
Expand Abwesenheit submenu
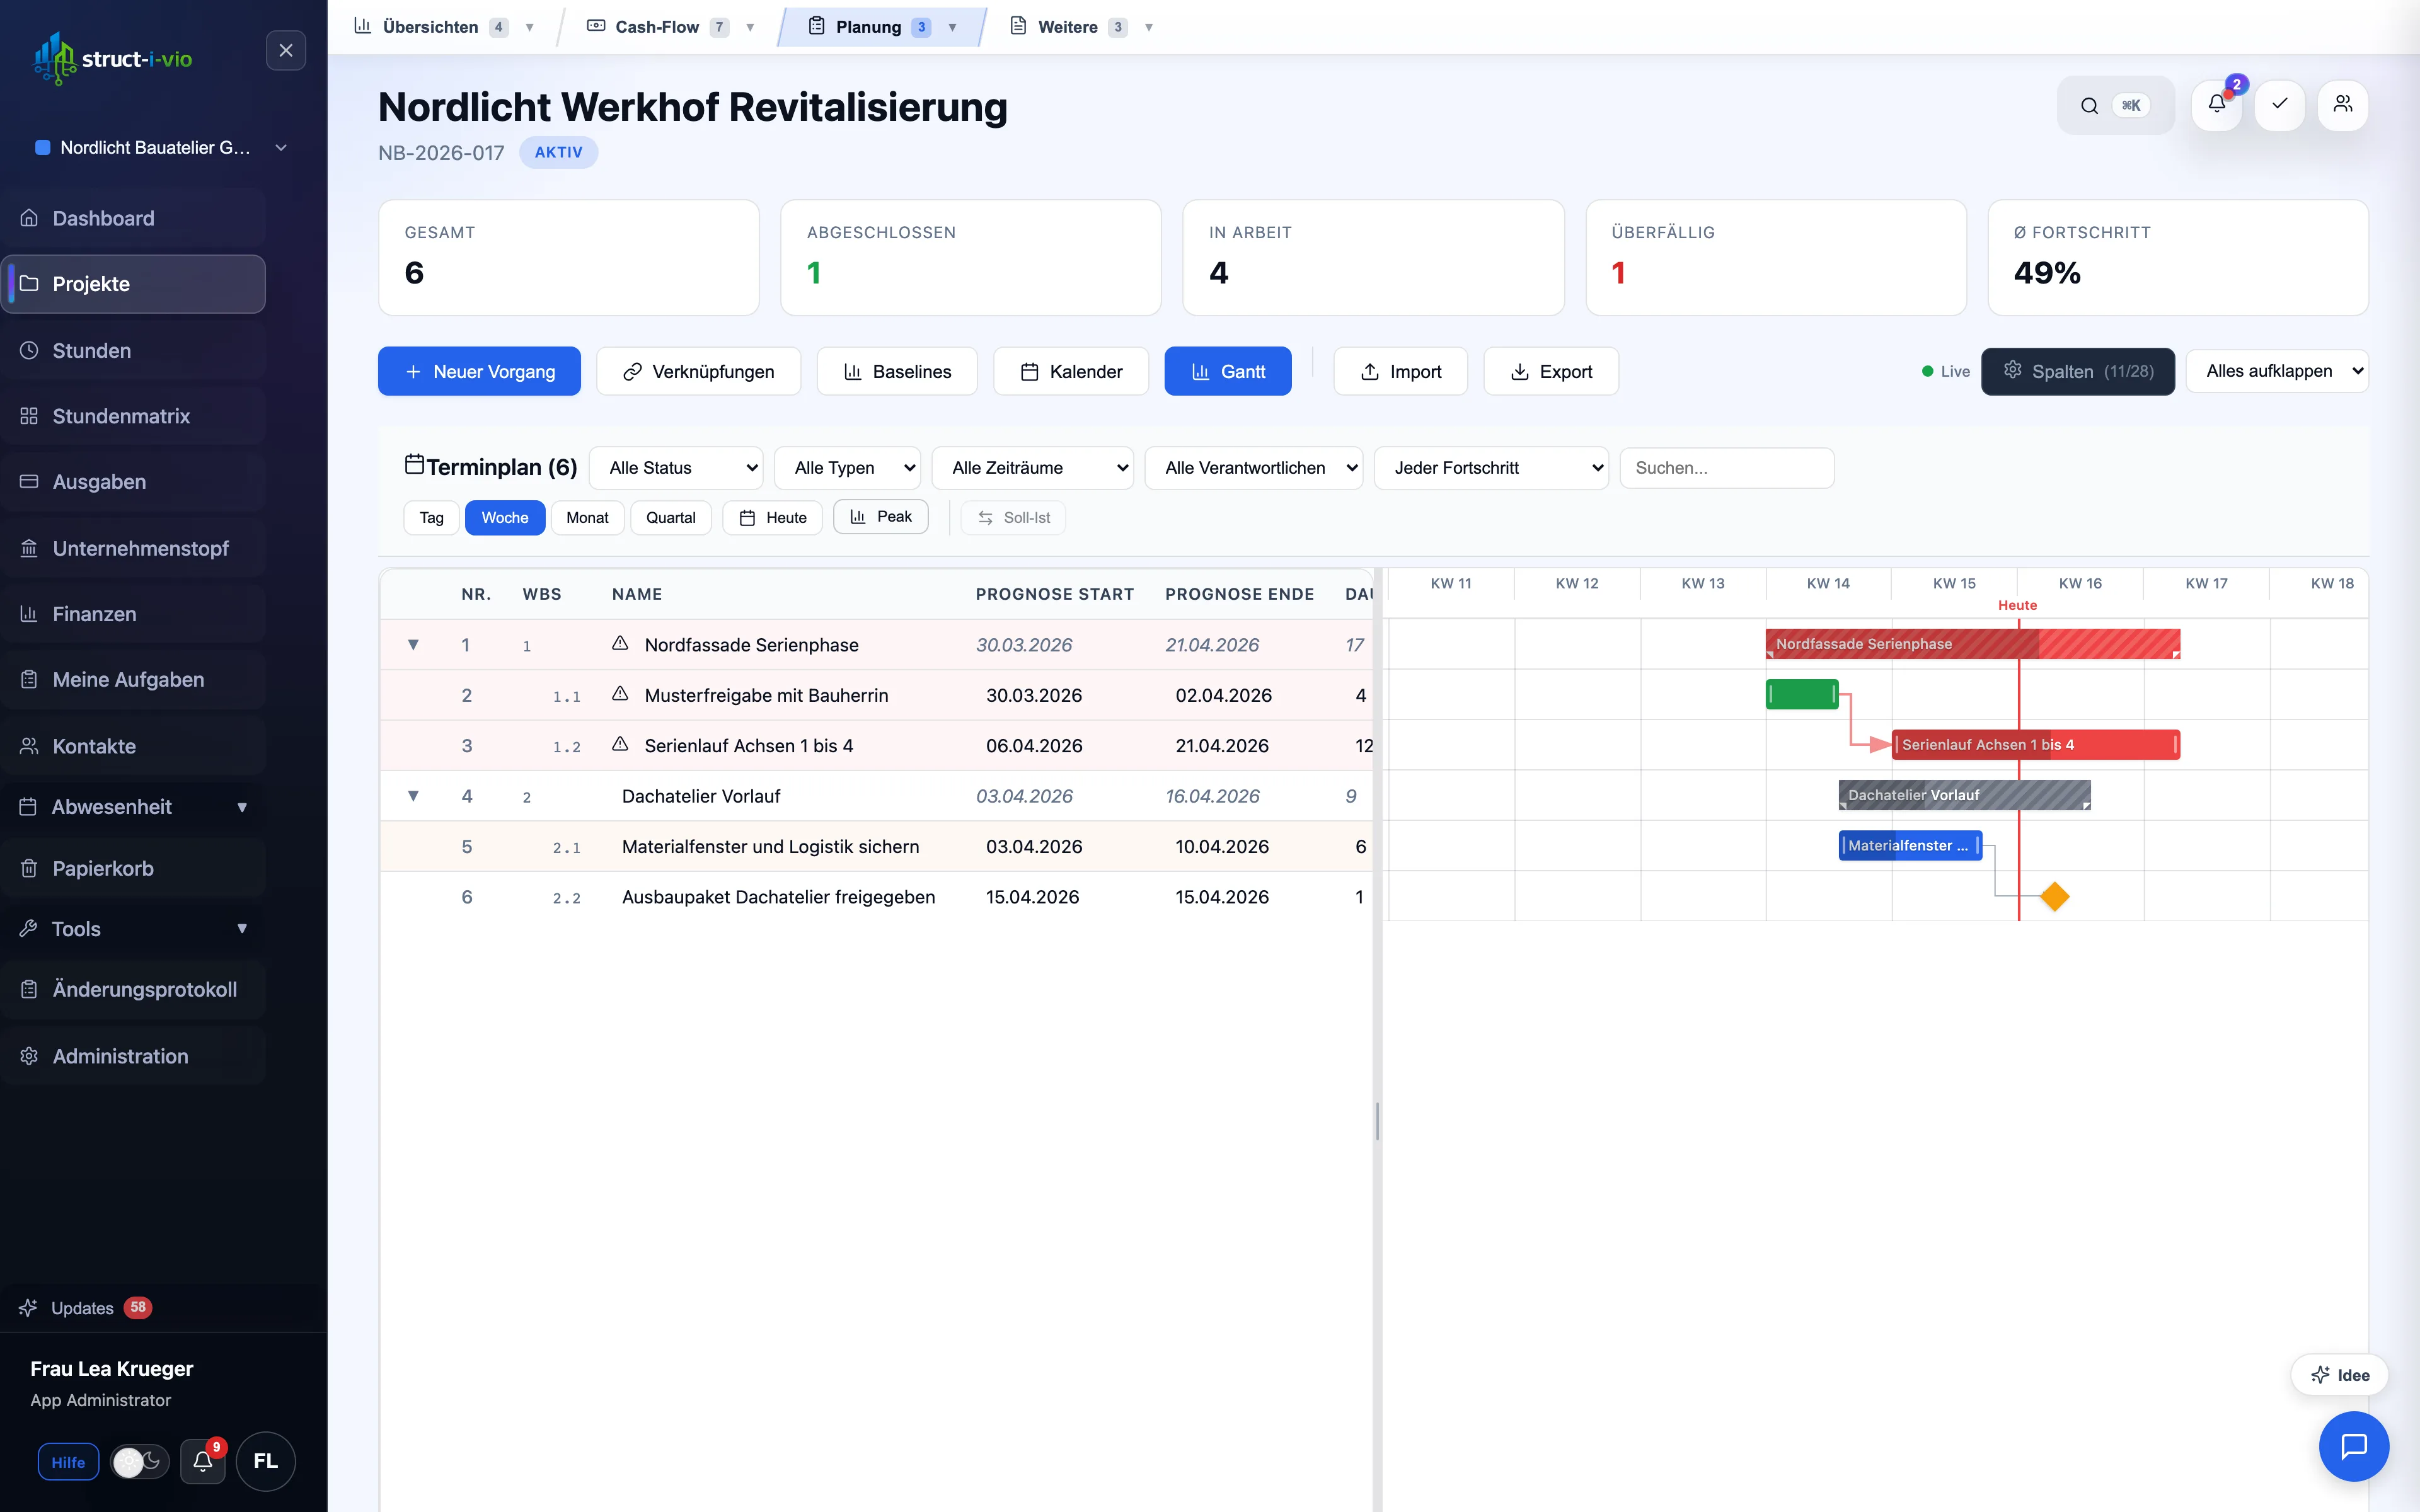click(134, 806)
